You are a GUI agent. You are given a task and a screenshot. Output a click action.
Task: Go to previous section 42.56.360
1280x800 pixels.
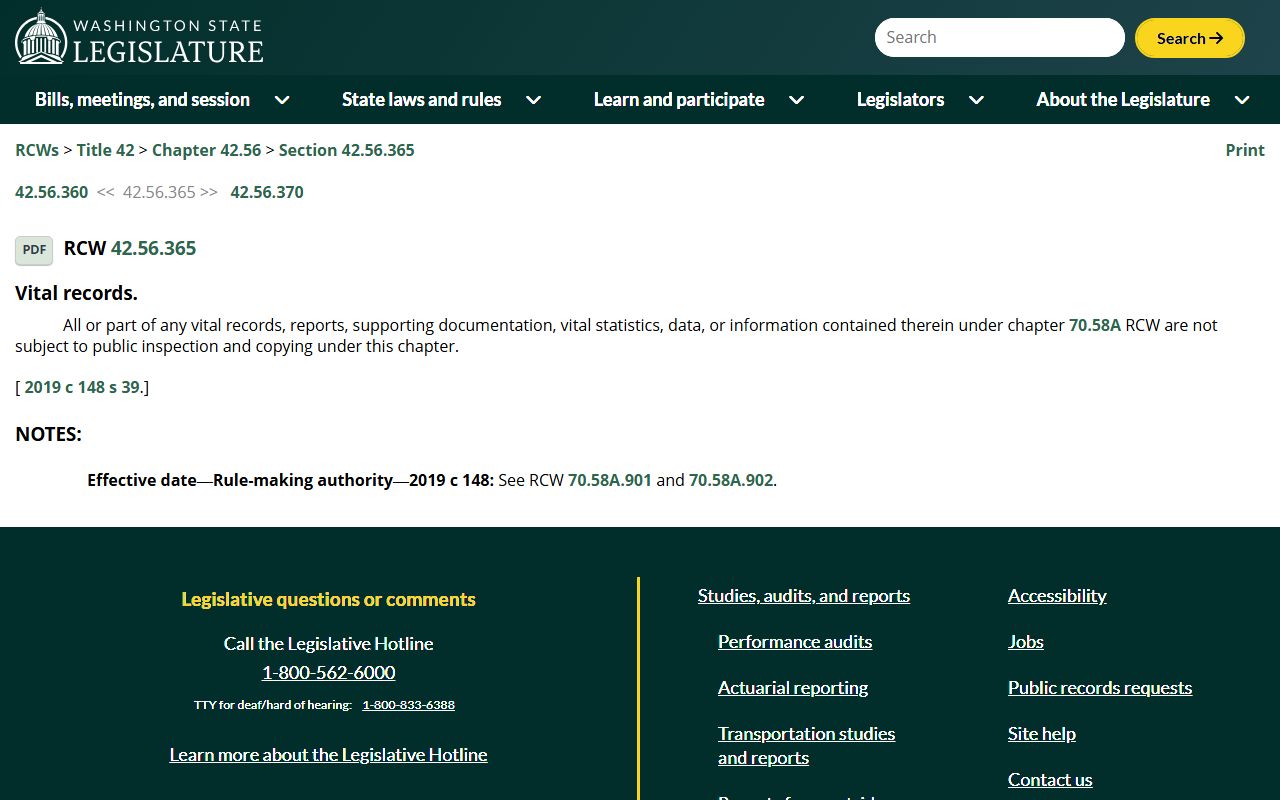pyautogui.click(x=51, y=192)
